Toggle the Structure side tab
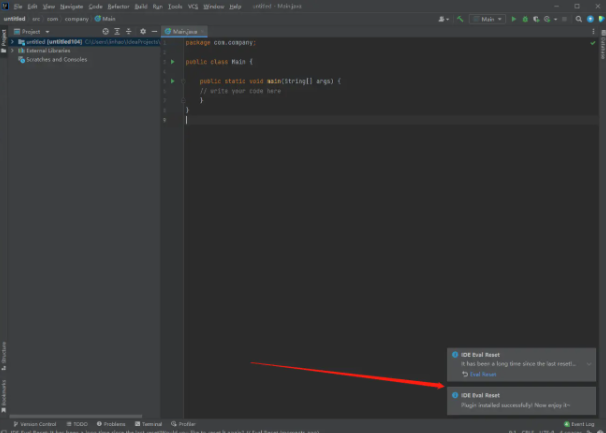 (4, 356)
